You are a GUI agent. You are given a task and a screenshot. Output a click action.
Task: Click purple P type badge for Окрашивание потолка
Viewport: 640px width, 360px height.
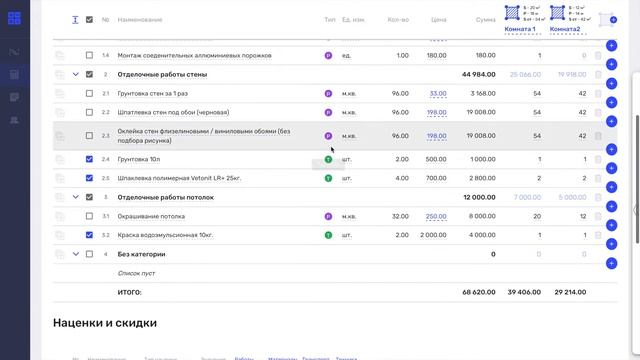coord(328,216)
